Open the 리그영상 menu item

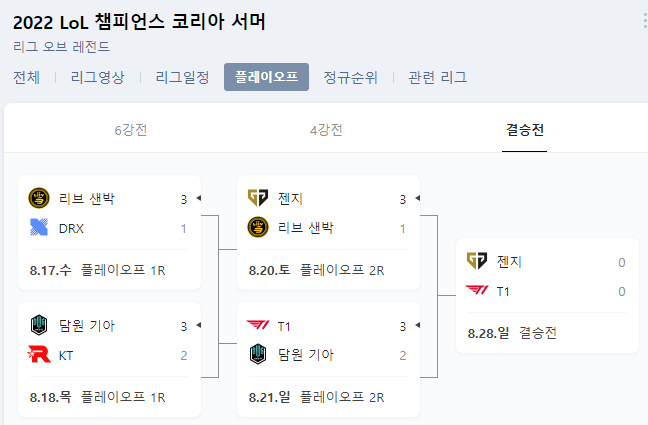(x=98, y=77)
